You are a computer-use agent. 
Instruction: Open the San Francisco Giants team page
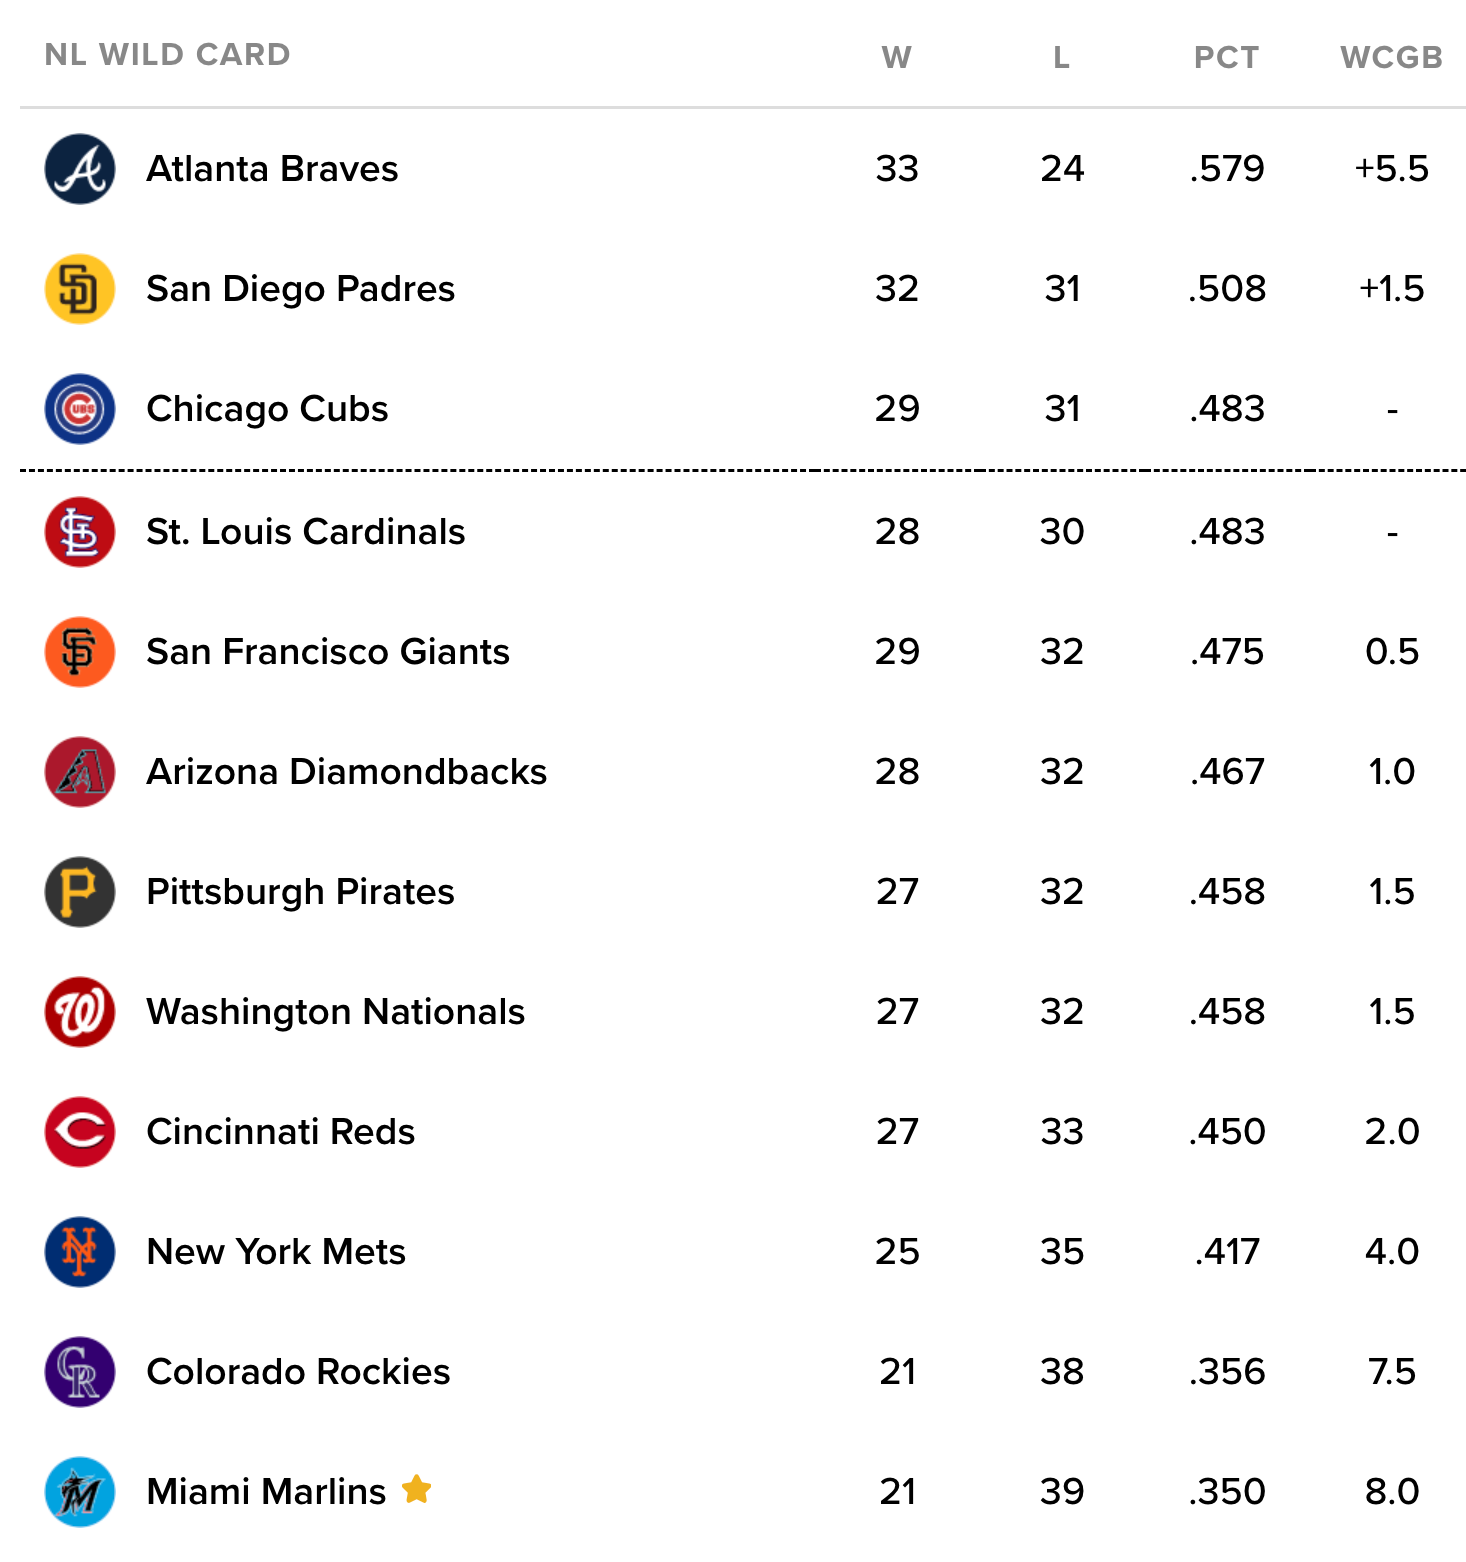coord(328,652)
